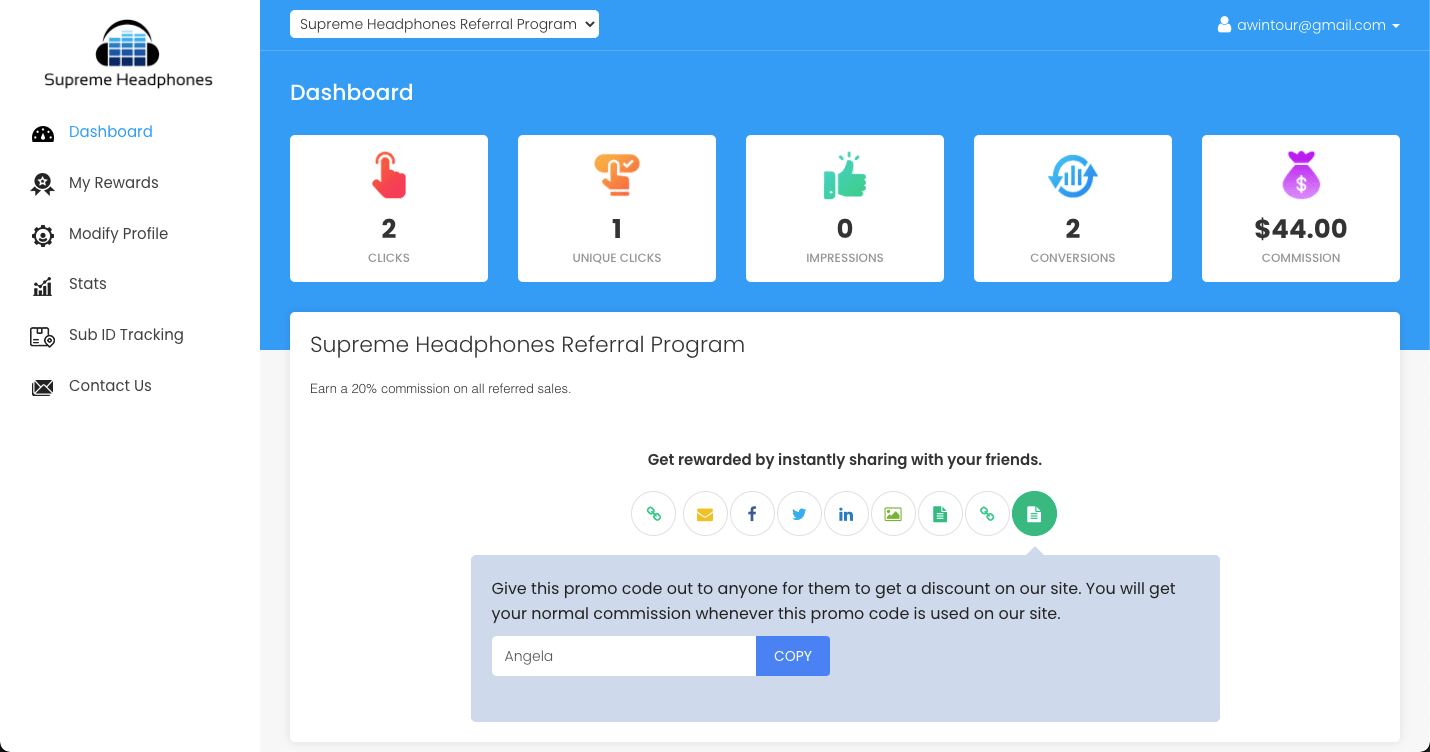The image size is (1430, 752).
Task: Share via the Twitter bird icon
Action: tap(799, 515)
